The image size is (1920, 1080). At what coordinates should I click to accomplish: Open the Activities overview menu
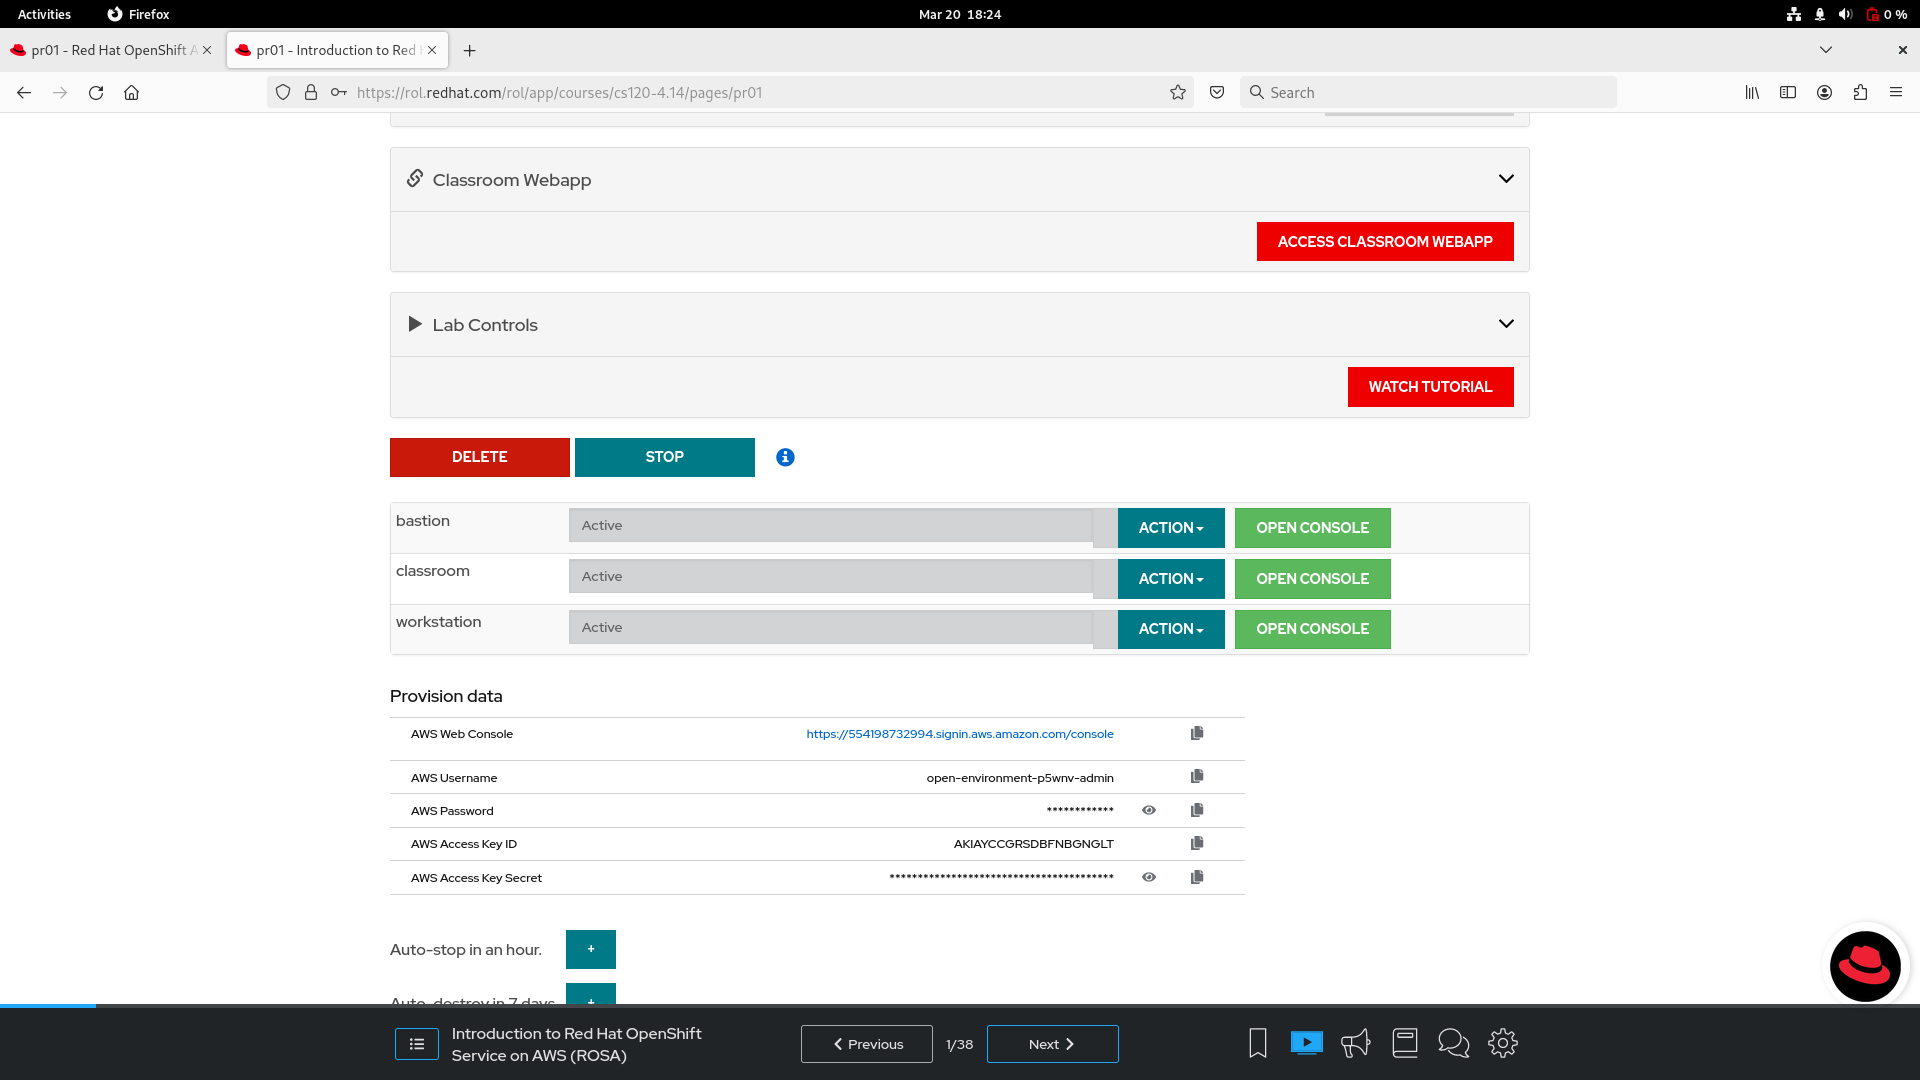(x=44, y=14)
